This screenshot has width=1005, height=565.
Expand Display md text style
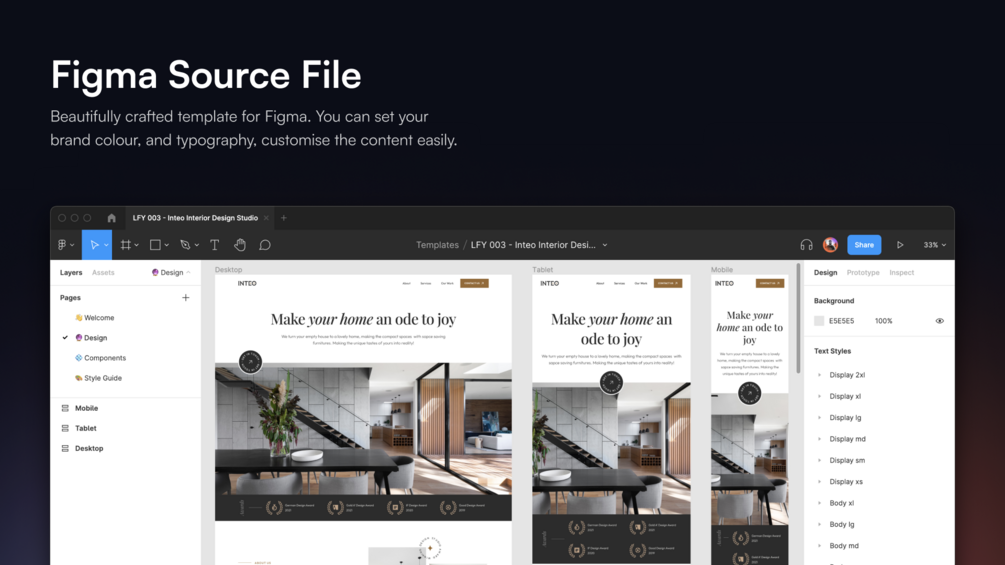(819, 439)
